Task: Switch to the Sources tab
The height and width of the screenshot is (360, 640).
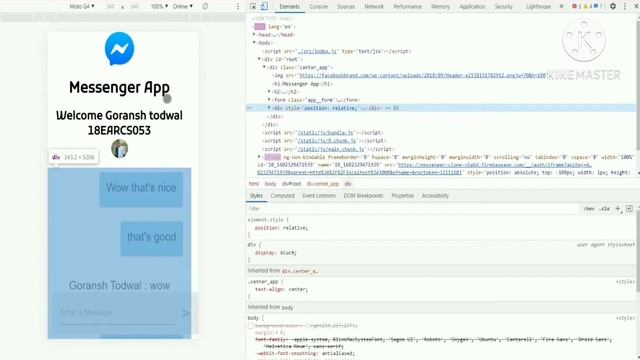Action: pyautogui.click(x=346, y=7)
